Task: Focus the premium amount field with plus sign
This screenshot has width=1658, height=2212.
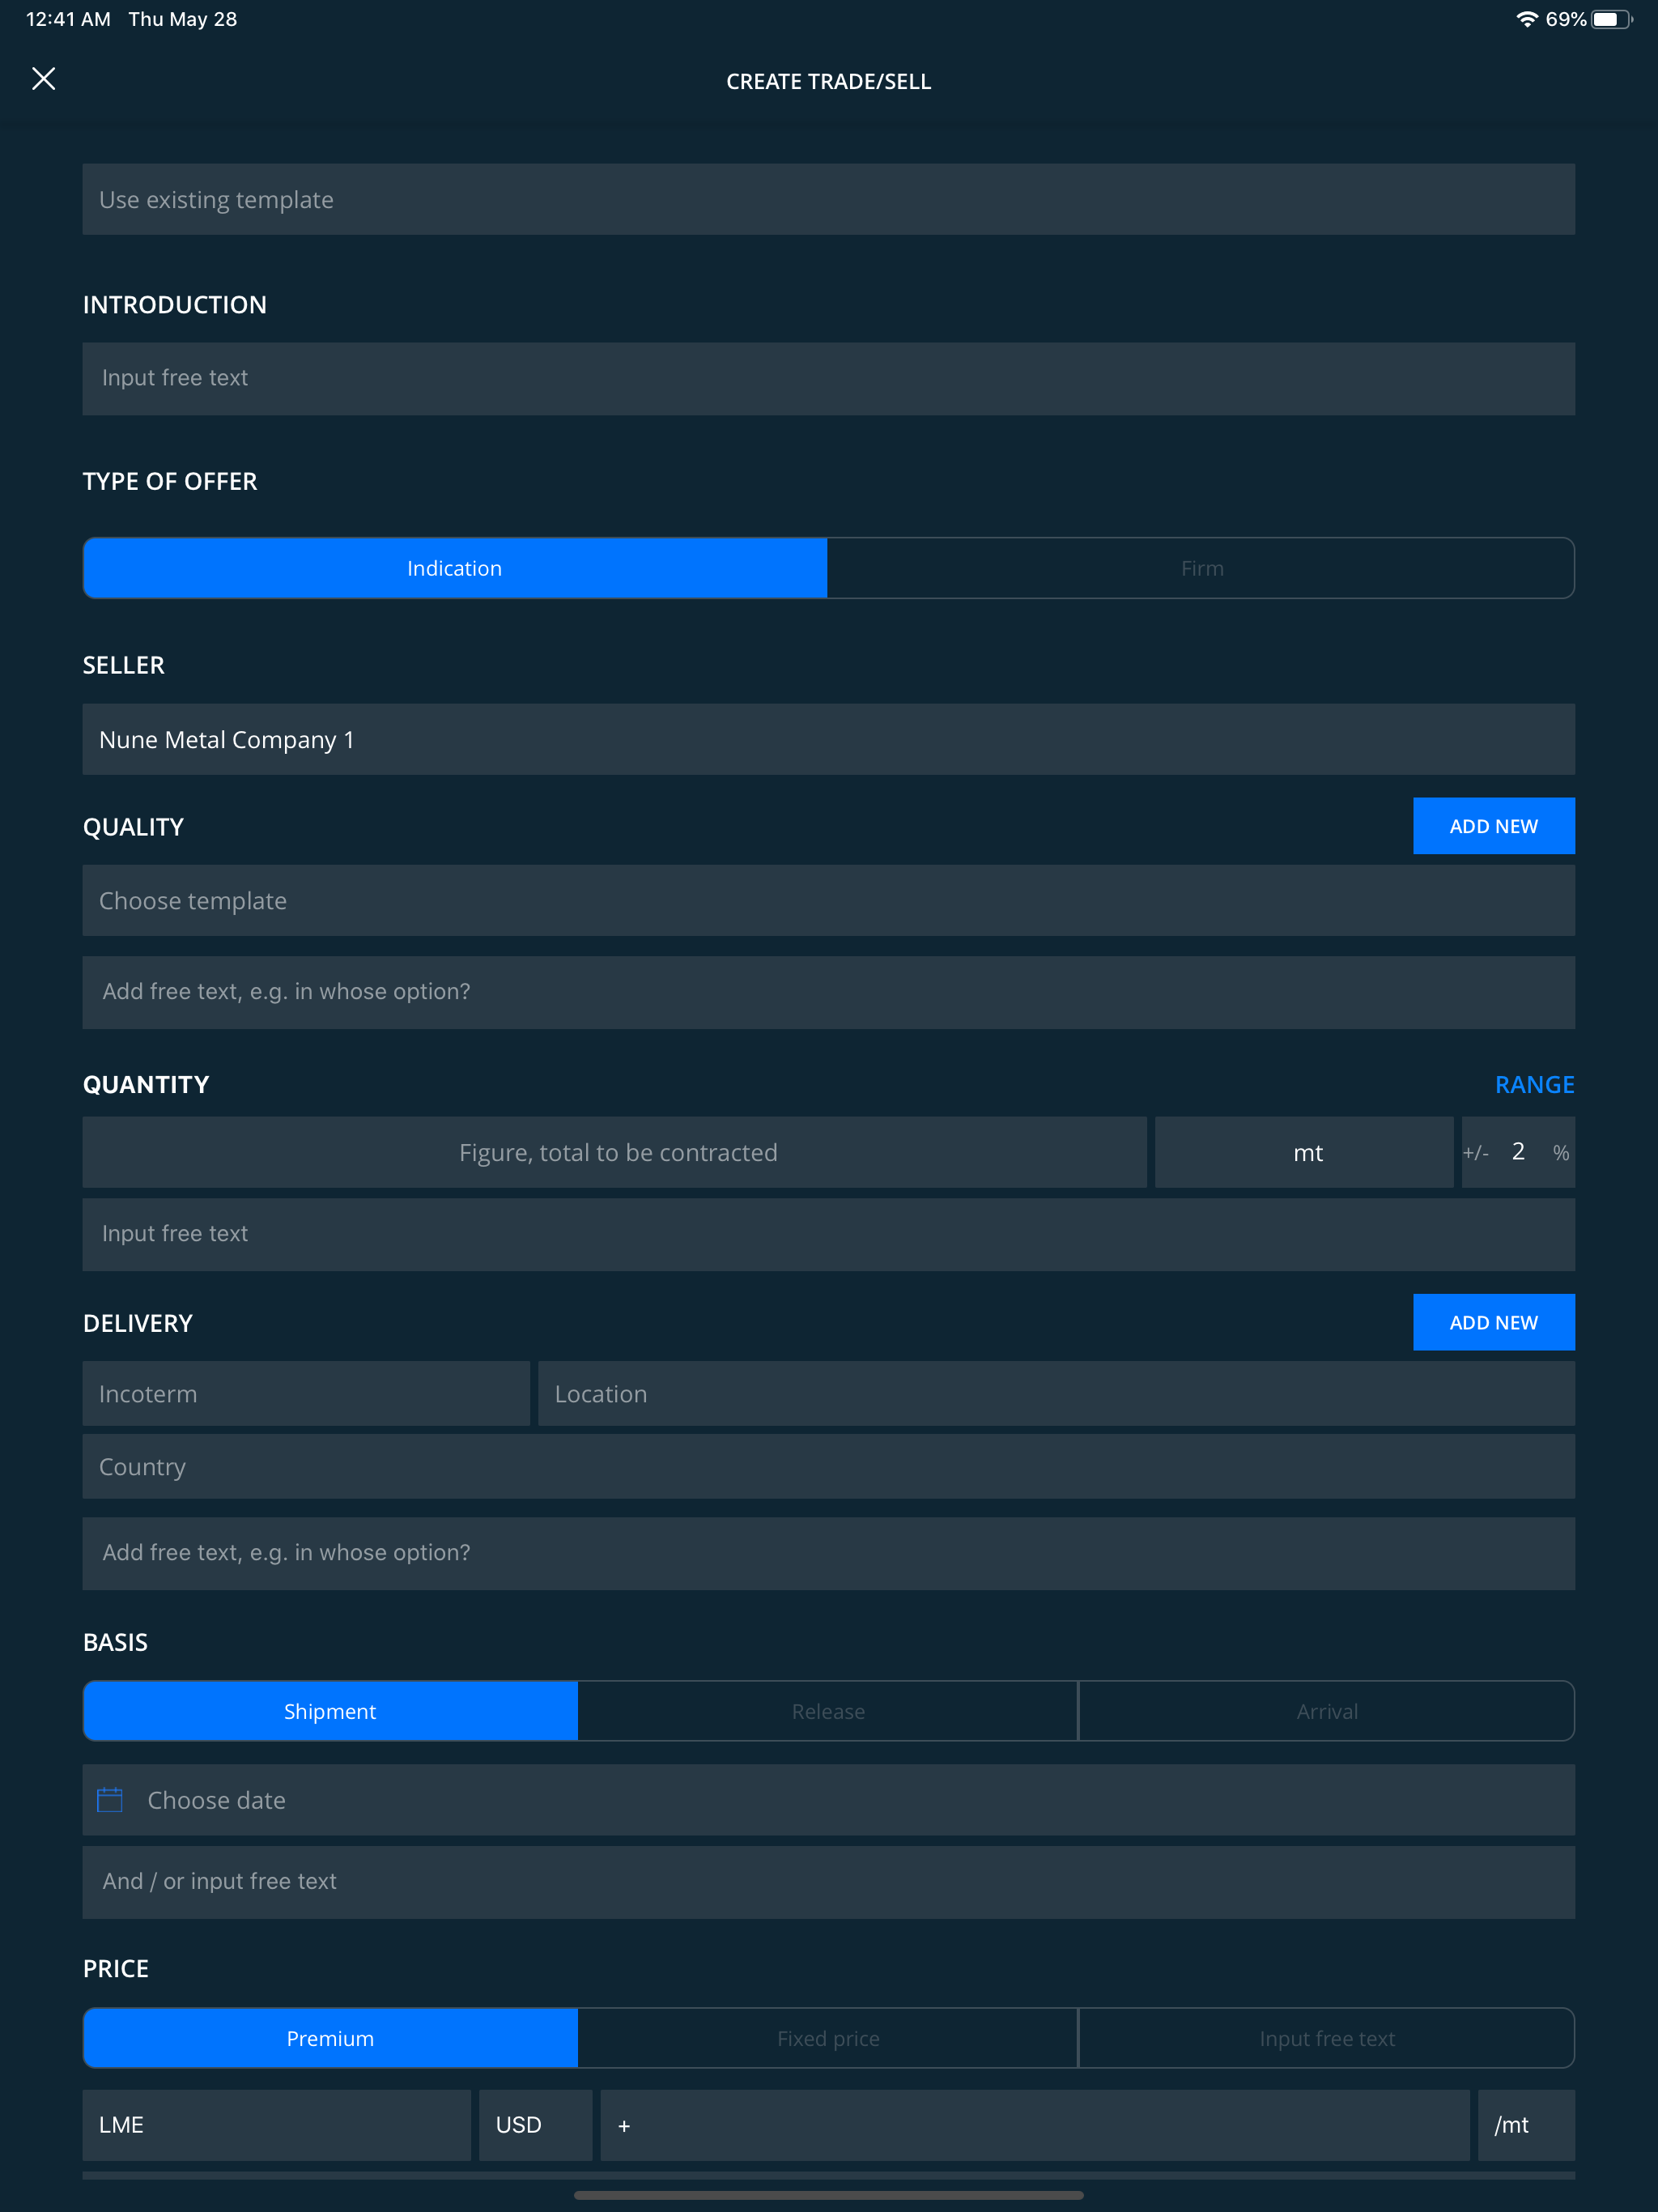Action: coord(1035,2125)
